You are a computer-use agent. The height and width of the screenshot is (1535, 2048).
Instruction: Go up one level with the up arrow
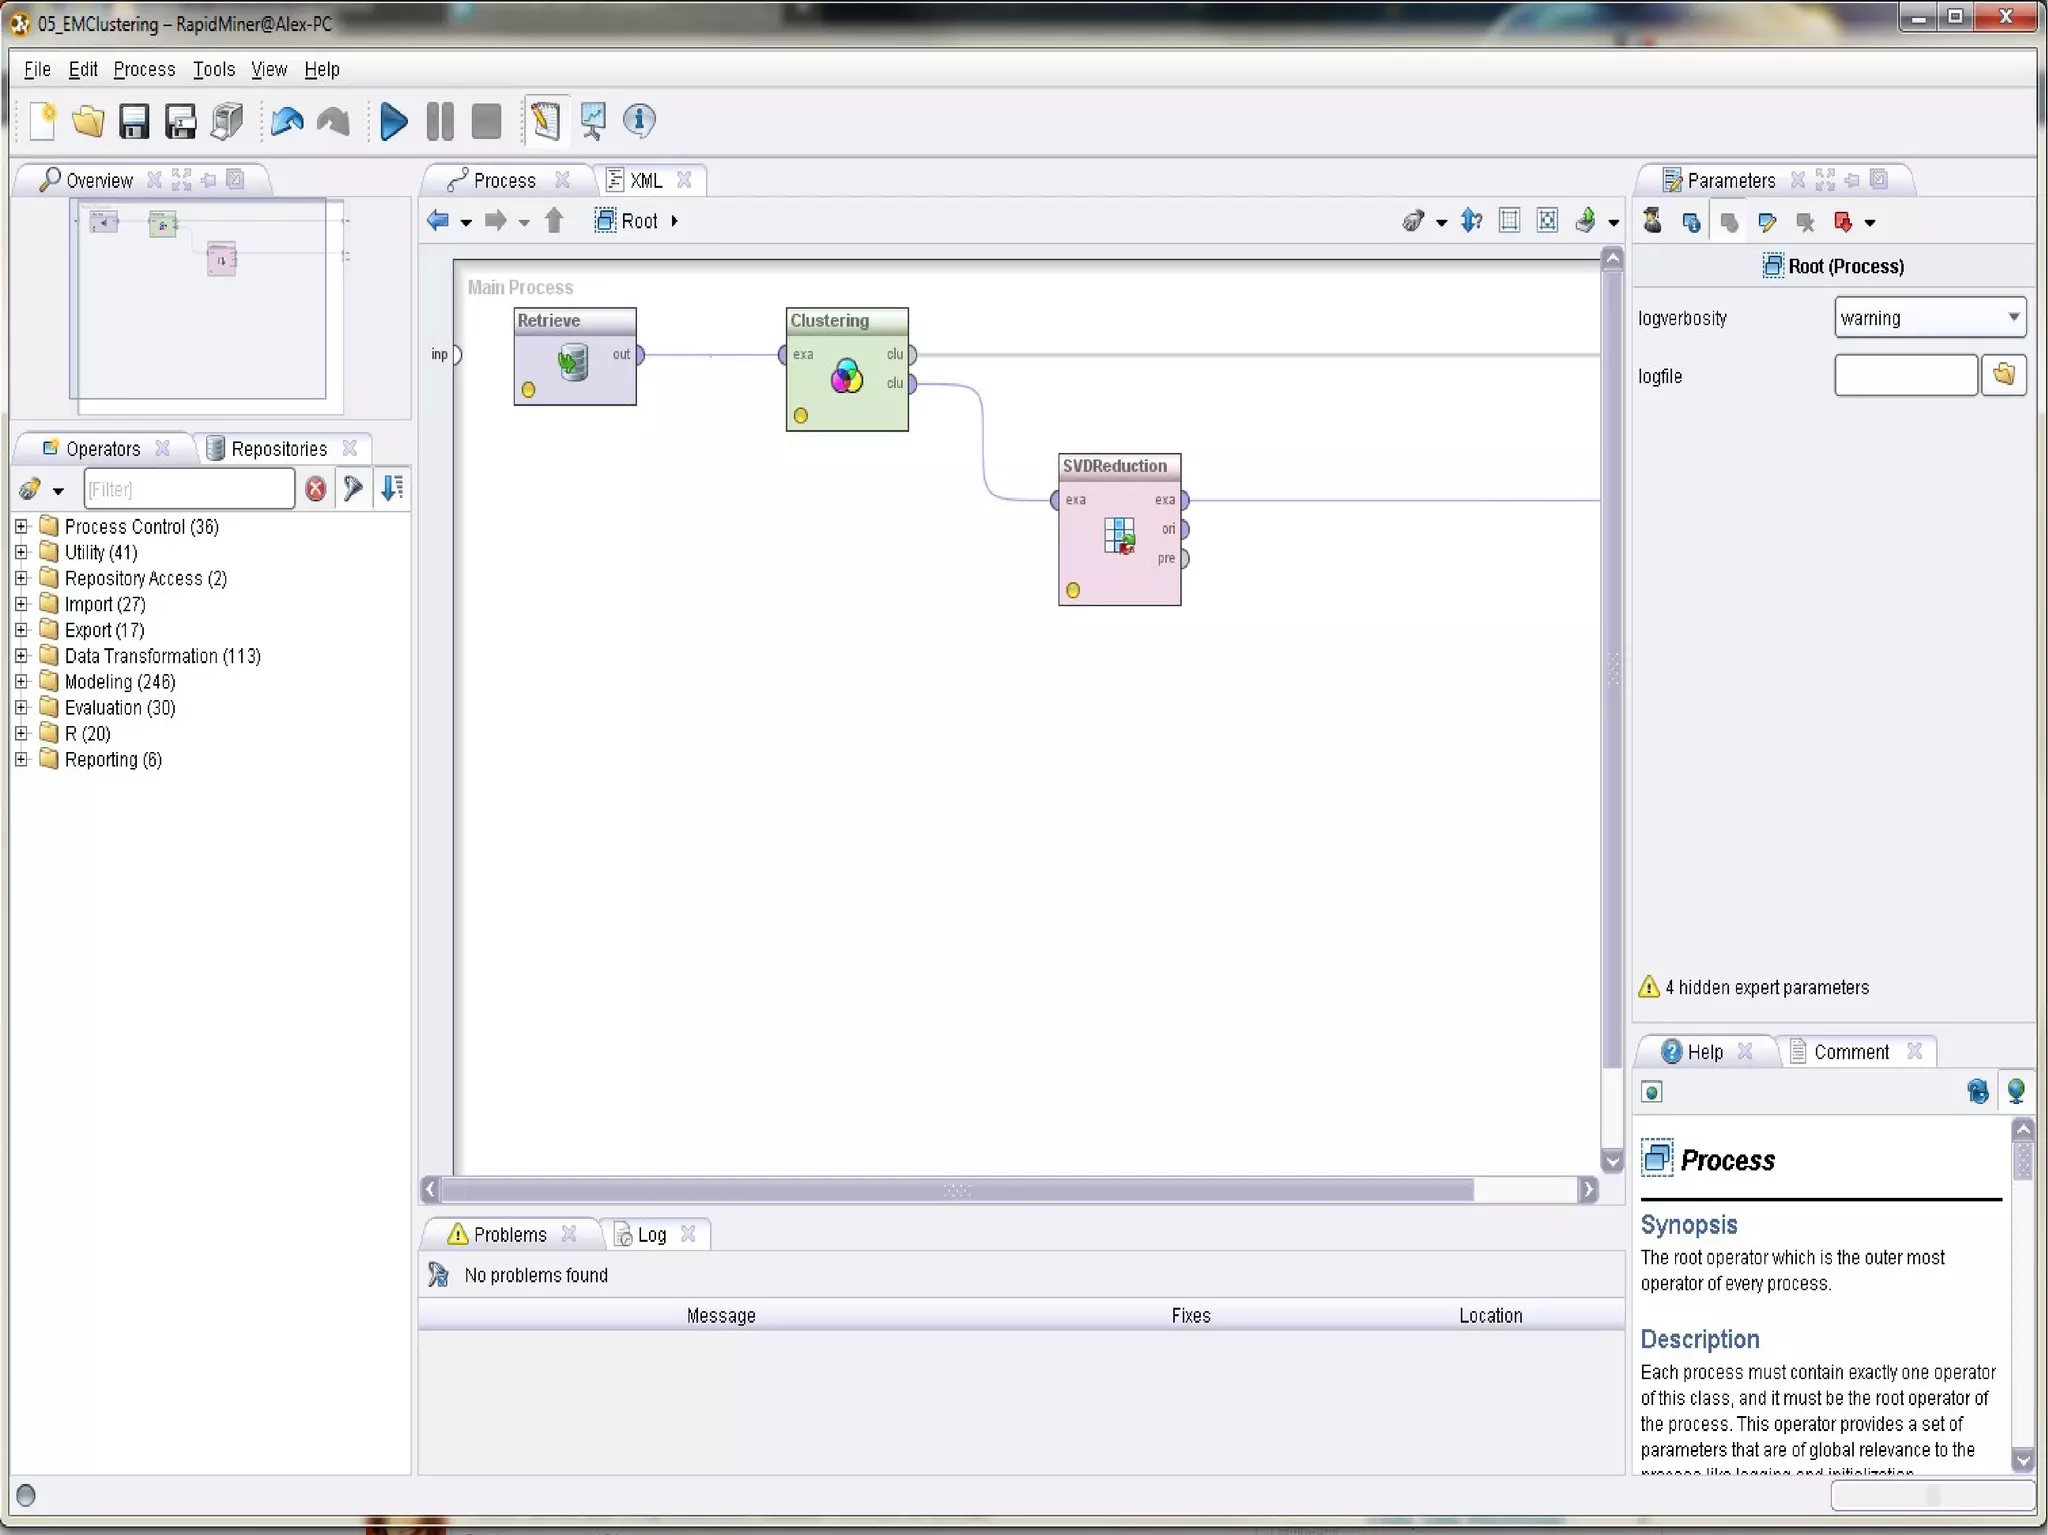(x=554, y=221)
